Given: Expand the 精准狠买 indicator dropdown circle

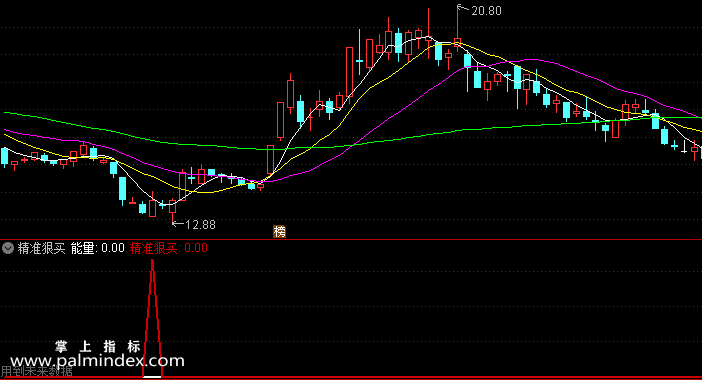Looking at the screenshot, I should pyautogui.click(x=8, y=248).
